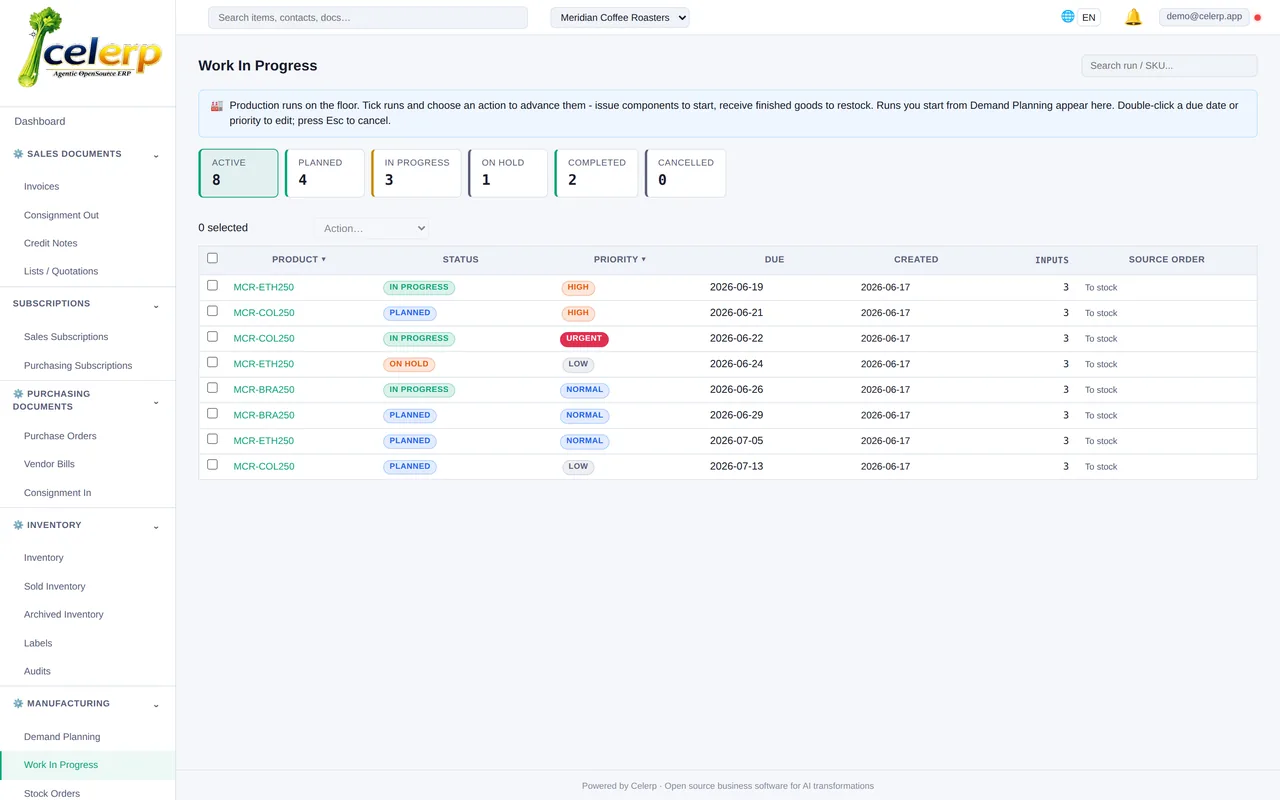1280x800 pixels.
Task: Open Consignment Out page
Action: [x=61, y=215]
